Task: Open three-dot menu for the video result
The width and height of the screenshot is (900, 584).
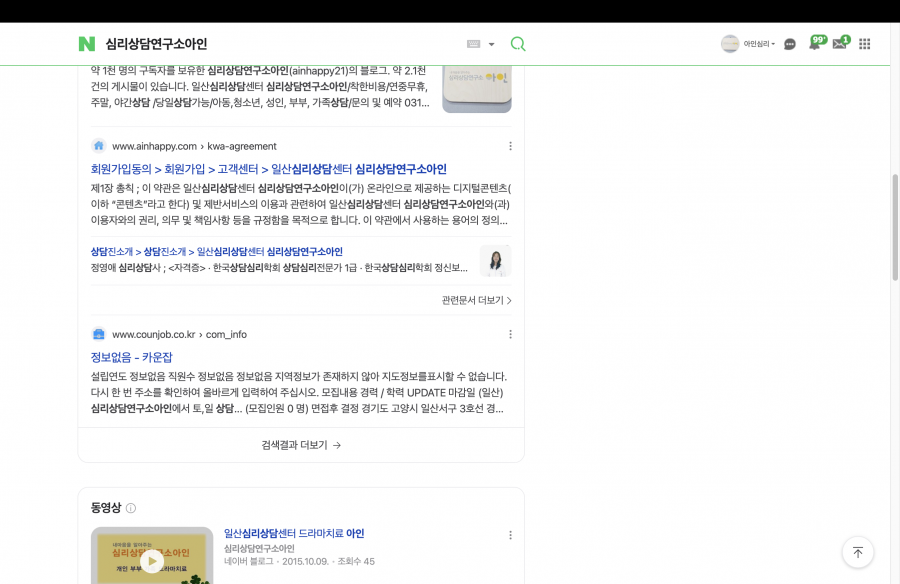Action: 510,535
